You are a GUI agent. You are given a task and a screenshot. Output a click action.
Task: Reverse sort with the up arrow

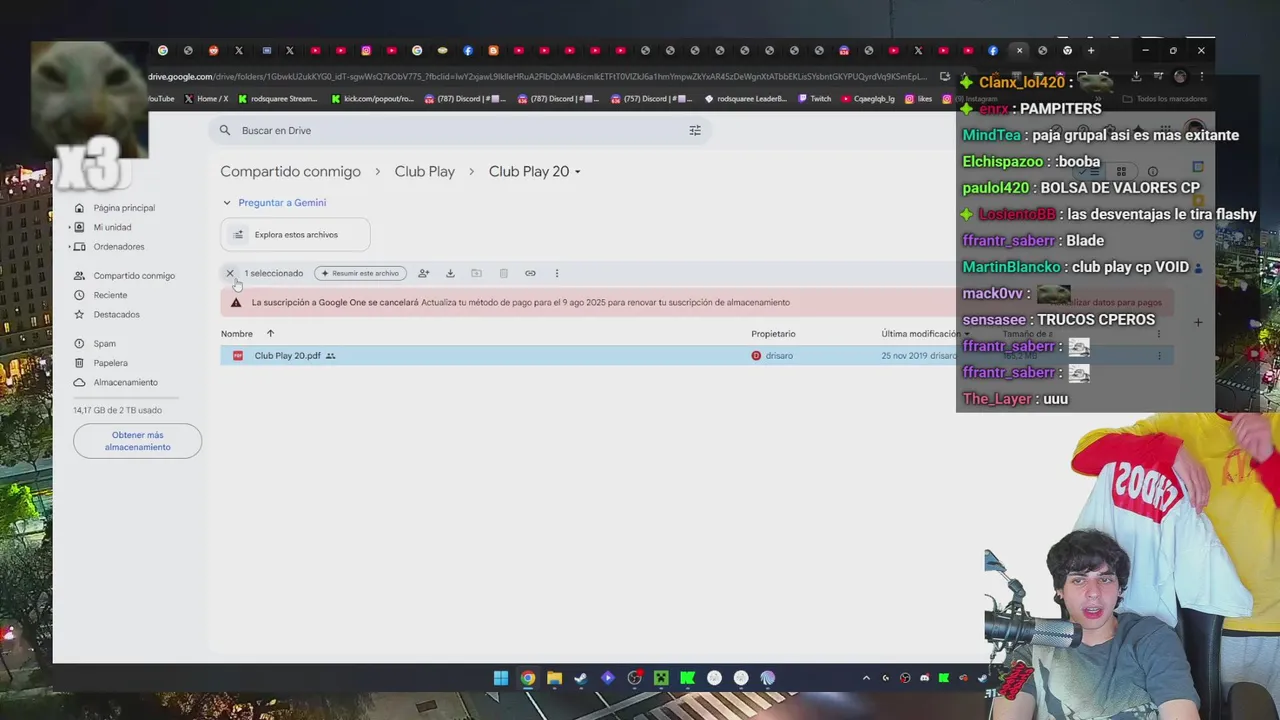pos(270,334)
